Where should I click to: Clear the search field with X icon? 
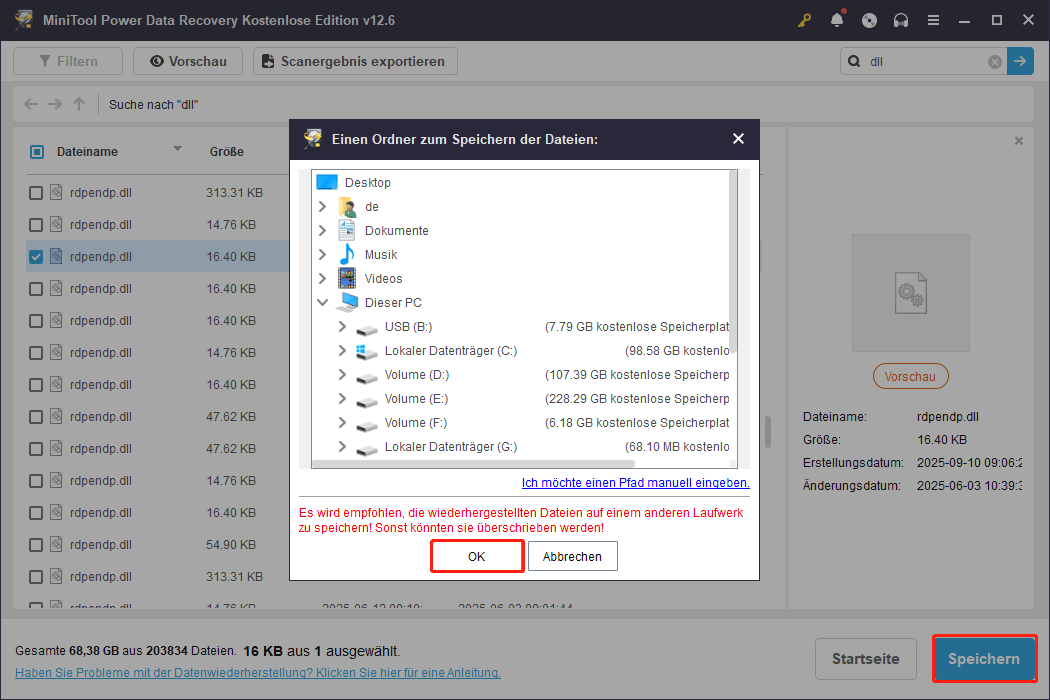(x=995, y=61)
